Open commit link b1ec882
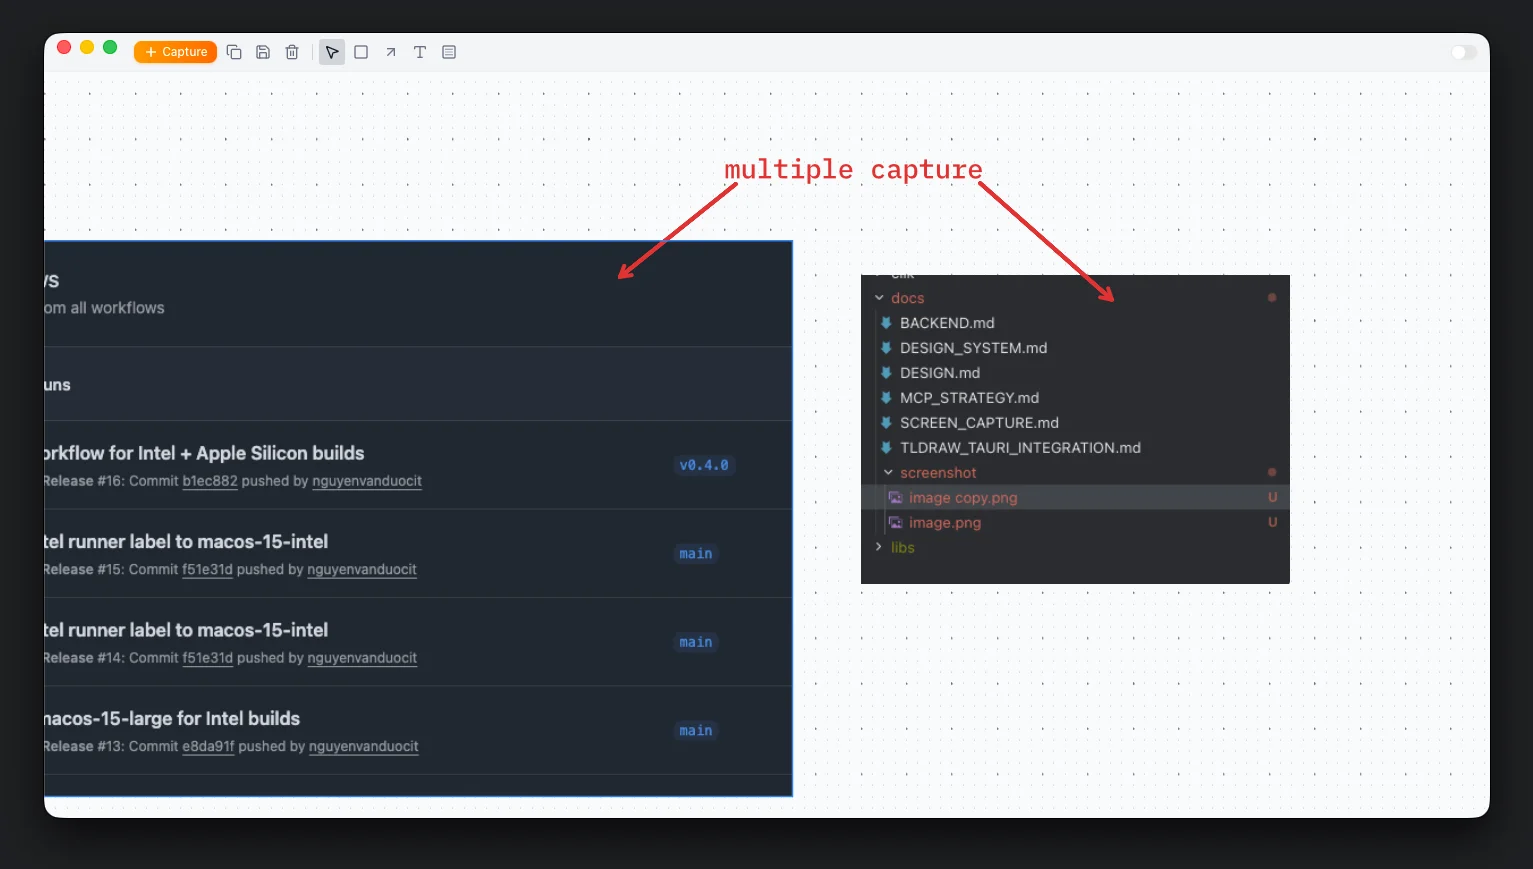Viewport: 1533px width, 869px height. (x=208, y=481)
